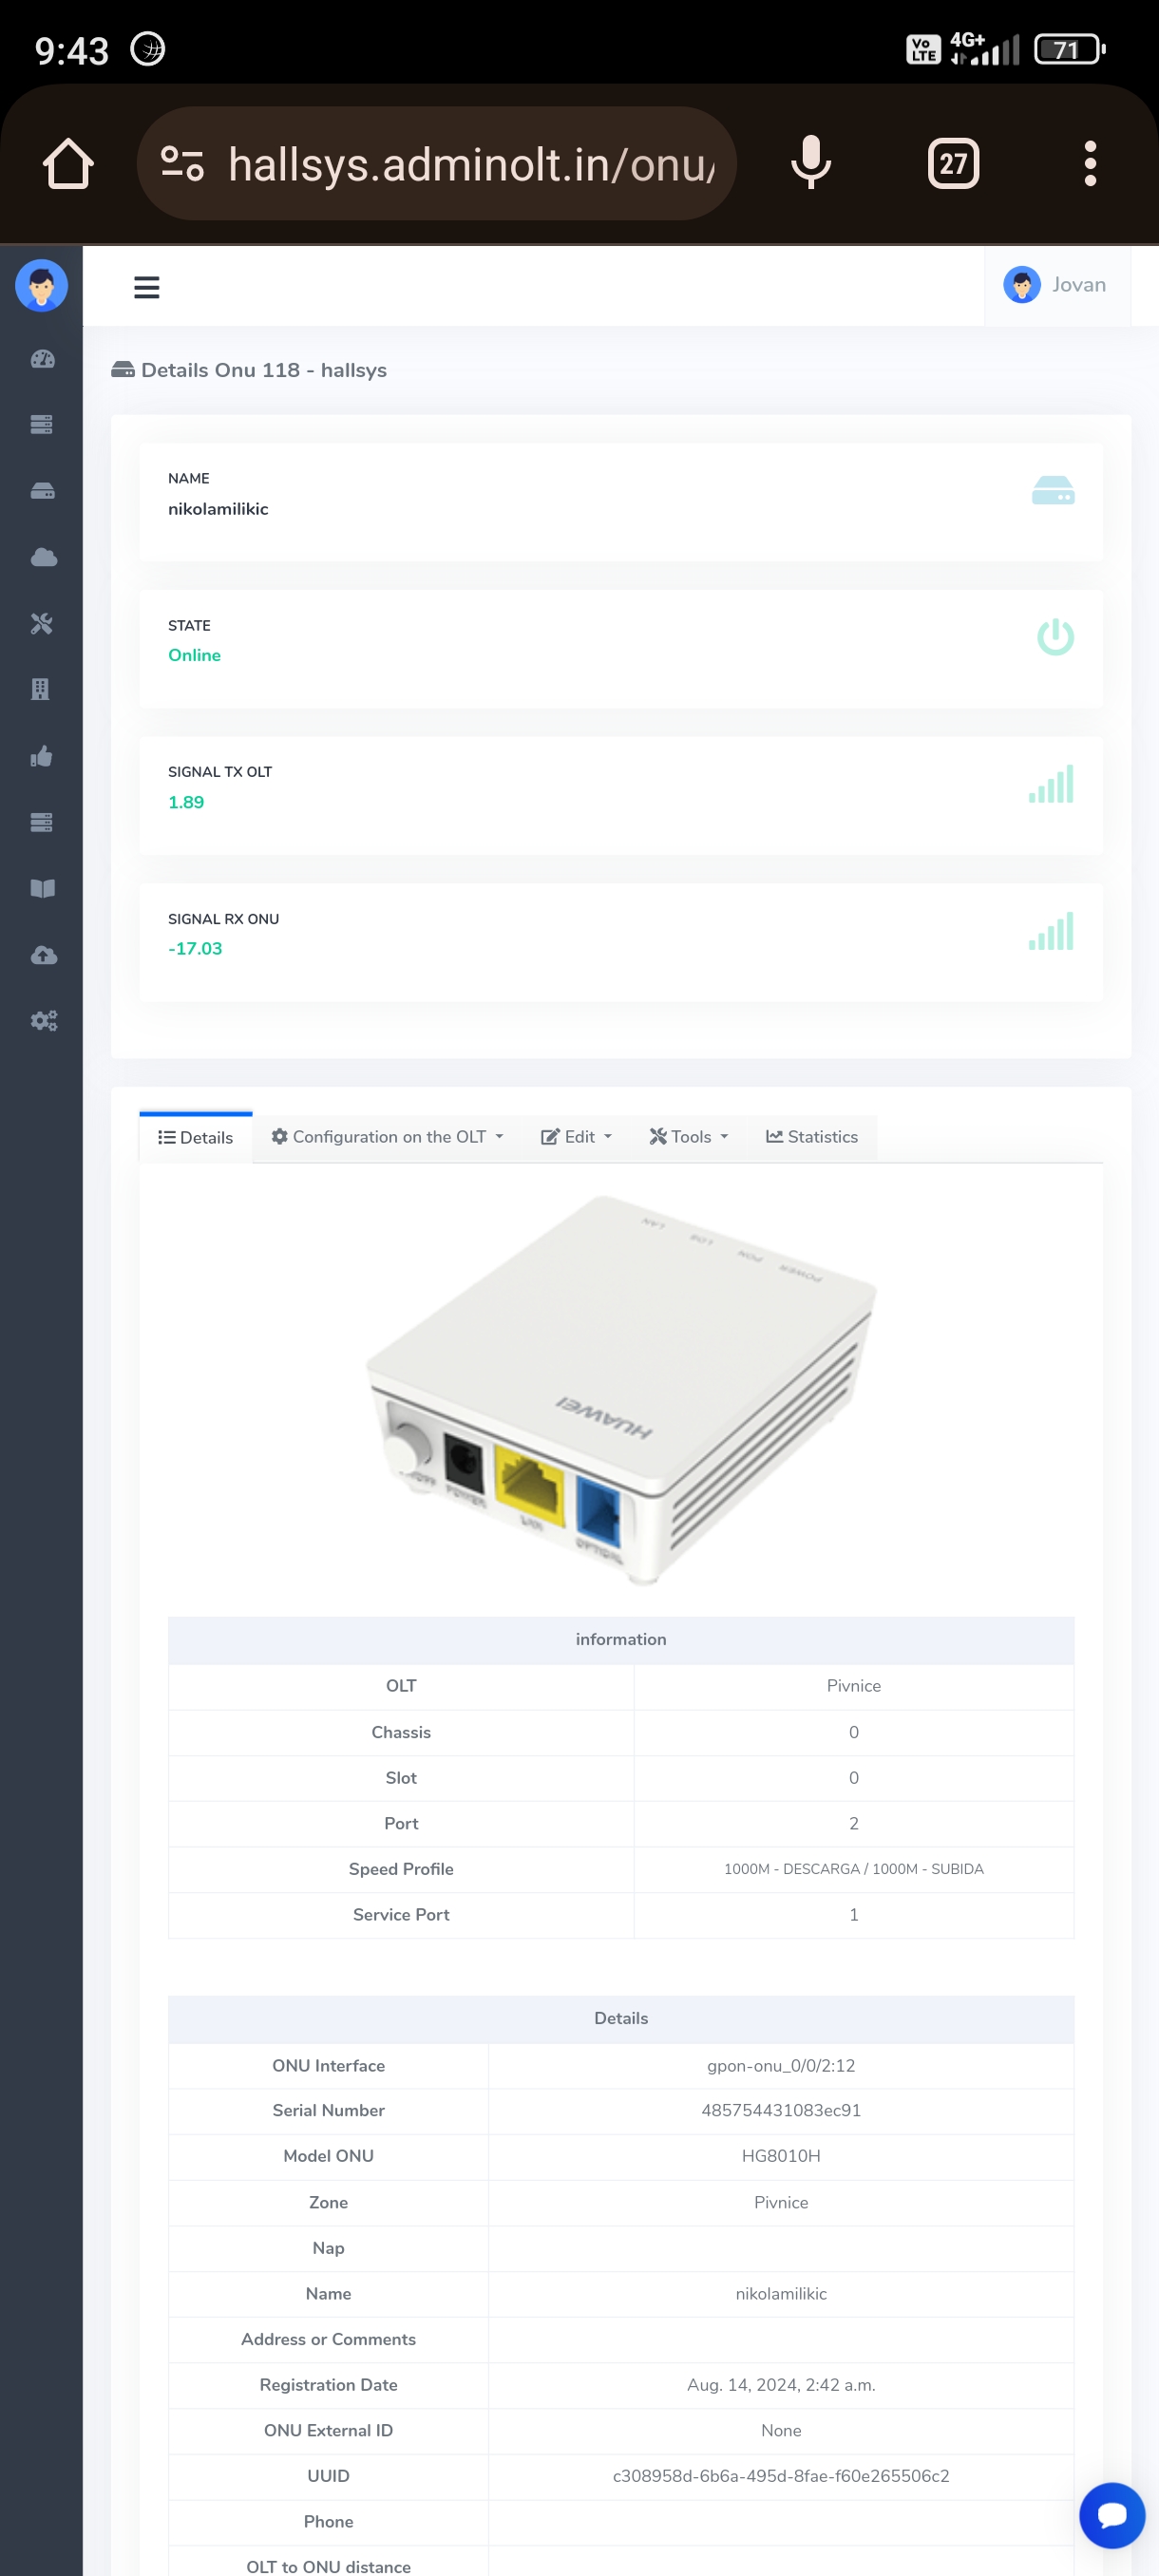Screen dimensions: 1159x2576
Task: Open the chat support bubble
Action: (x=1111, y=2514)
